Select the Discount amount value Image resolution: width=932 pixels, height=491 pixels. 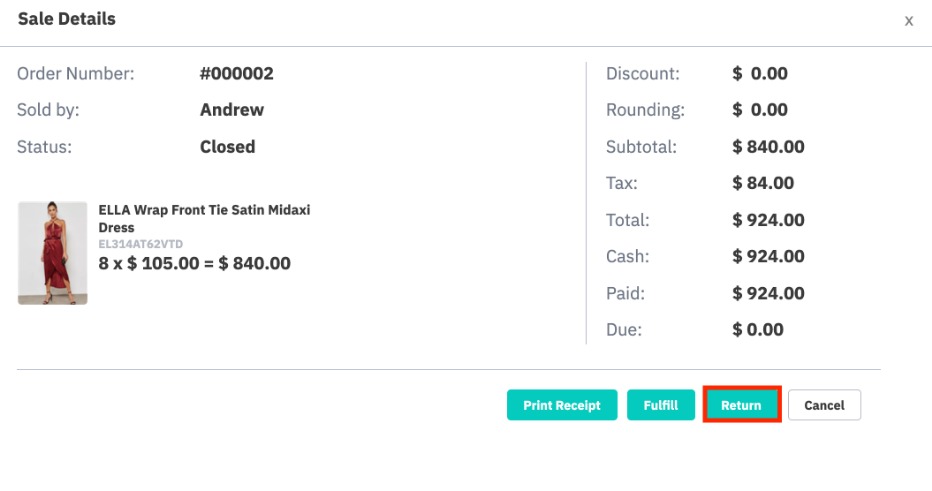click(760, 73)
